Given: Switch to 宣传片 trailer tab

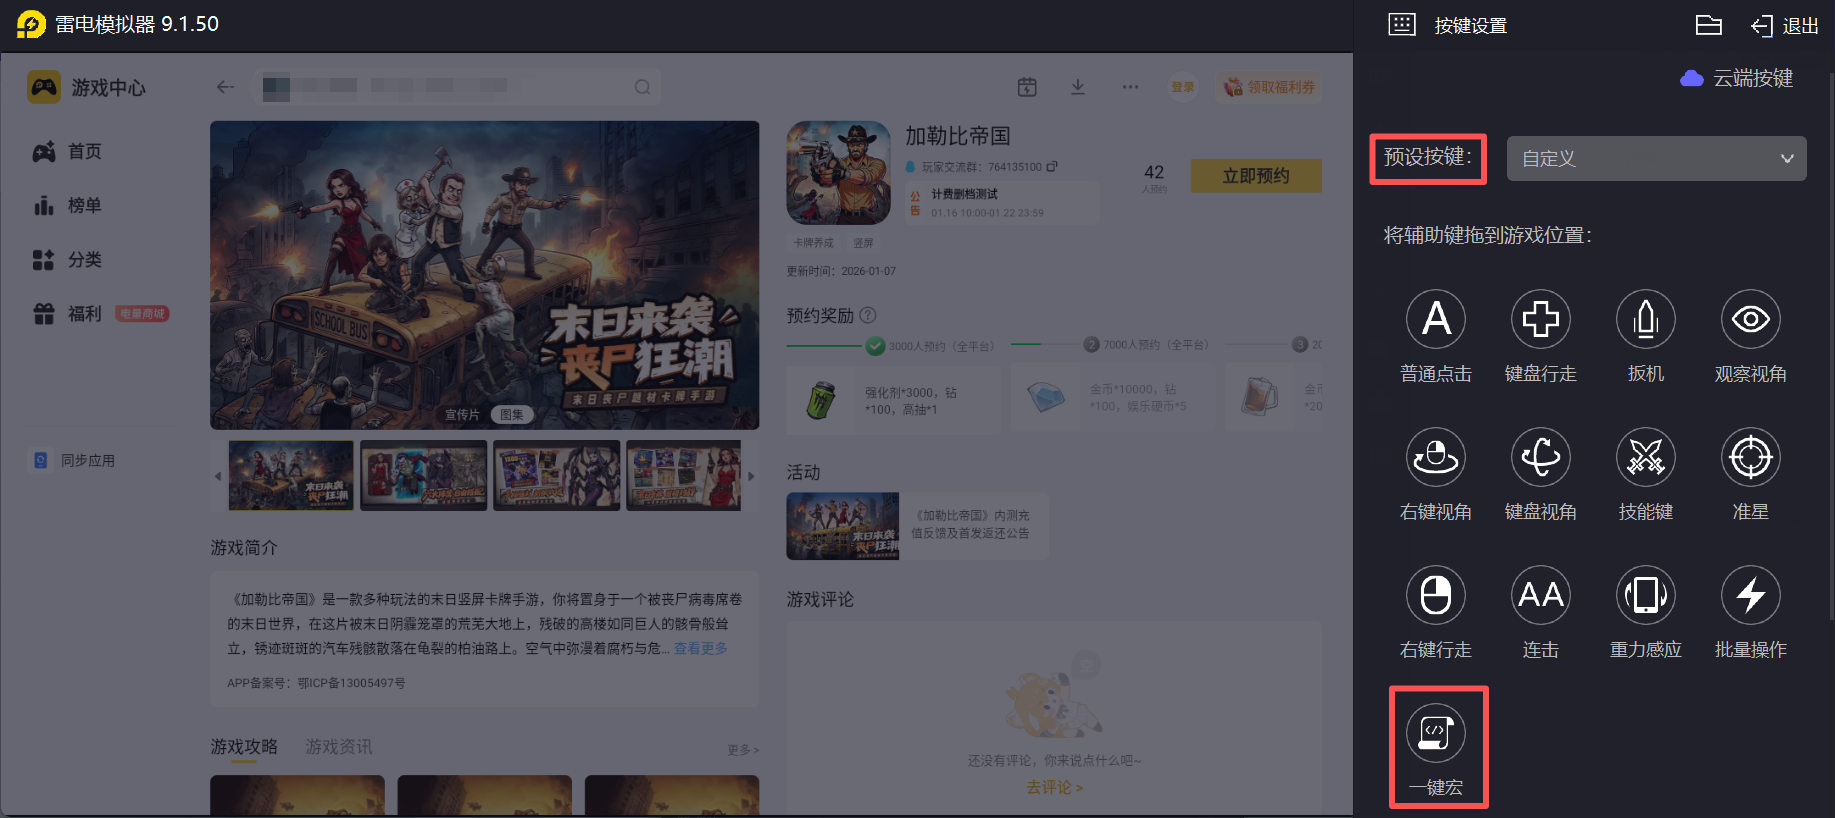Looking at the screenshot, I should coord(462,414).
